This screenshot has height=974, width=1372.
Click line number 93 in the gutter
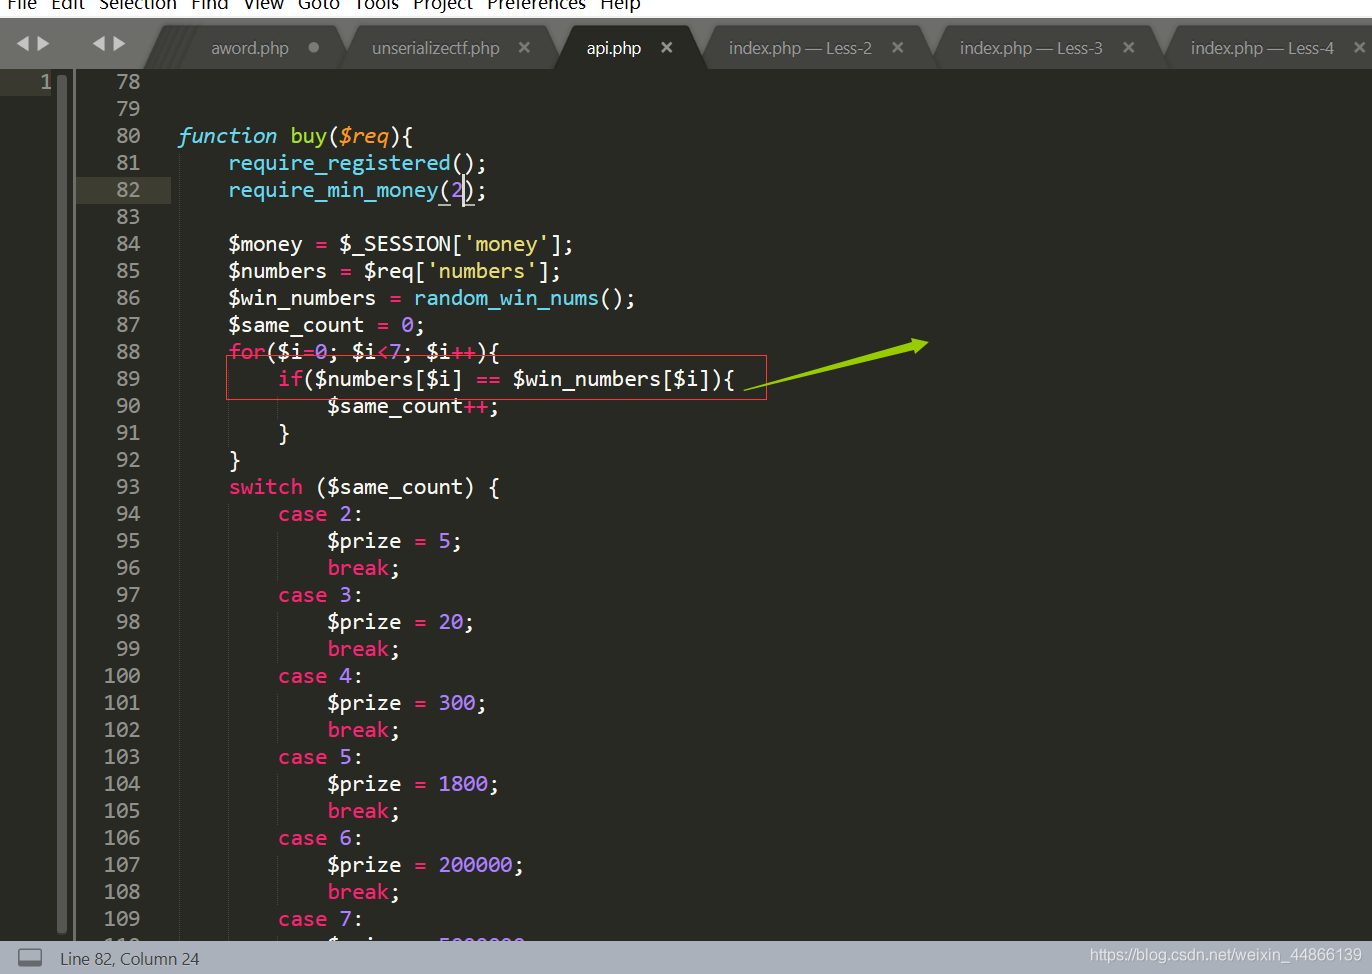[x=128, y=487]
